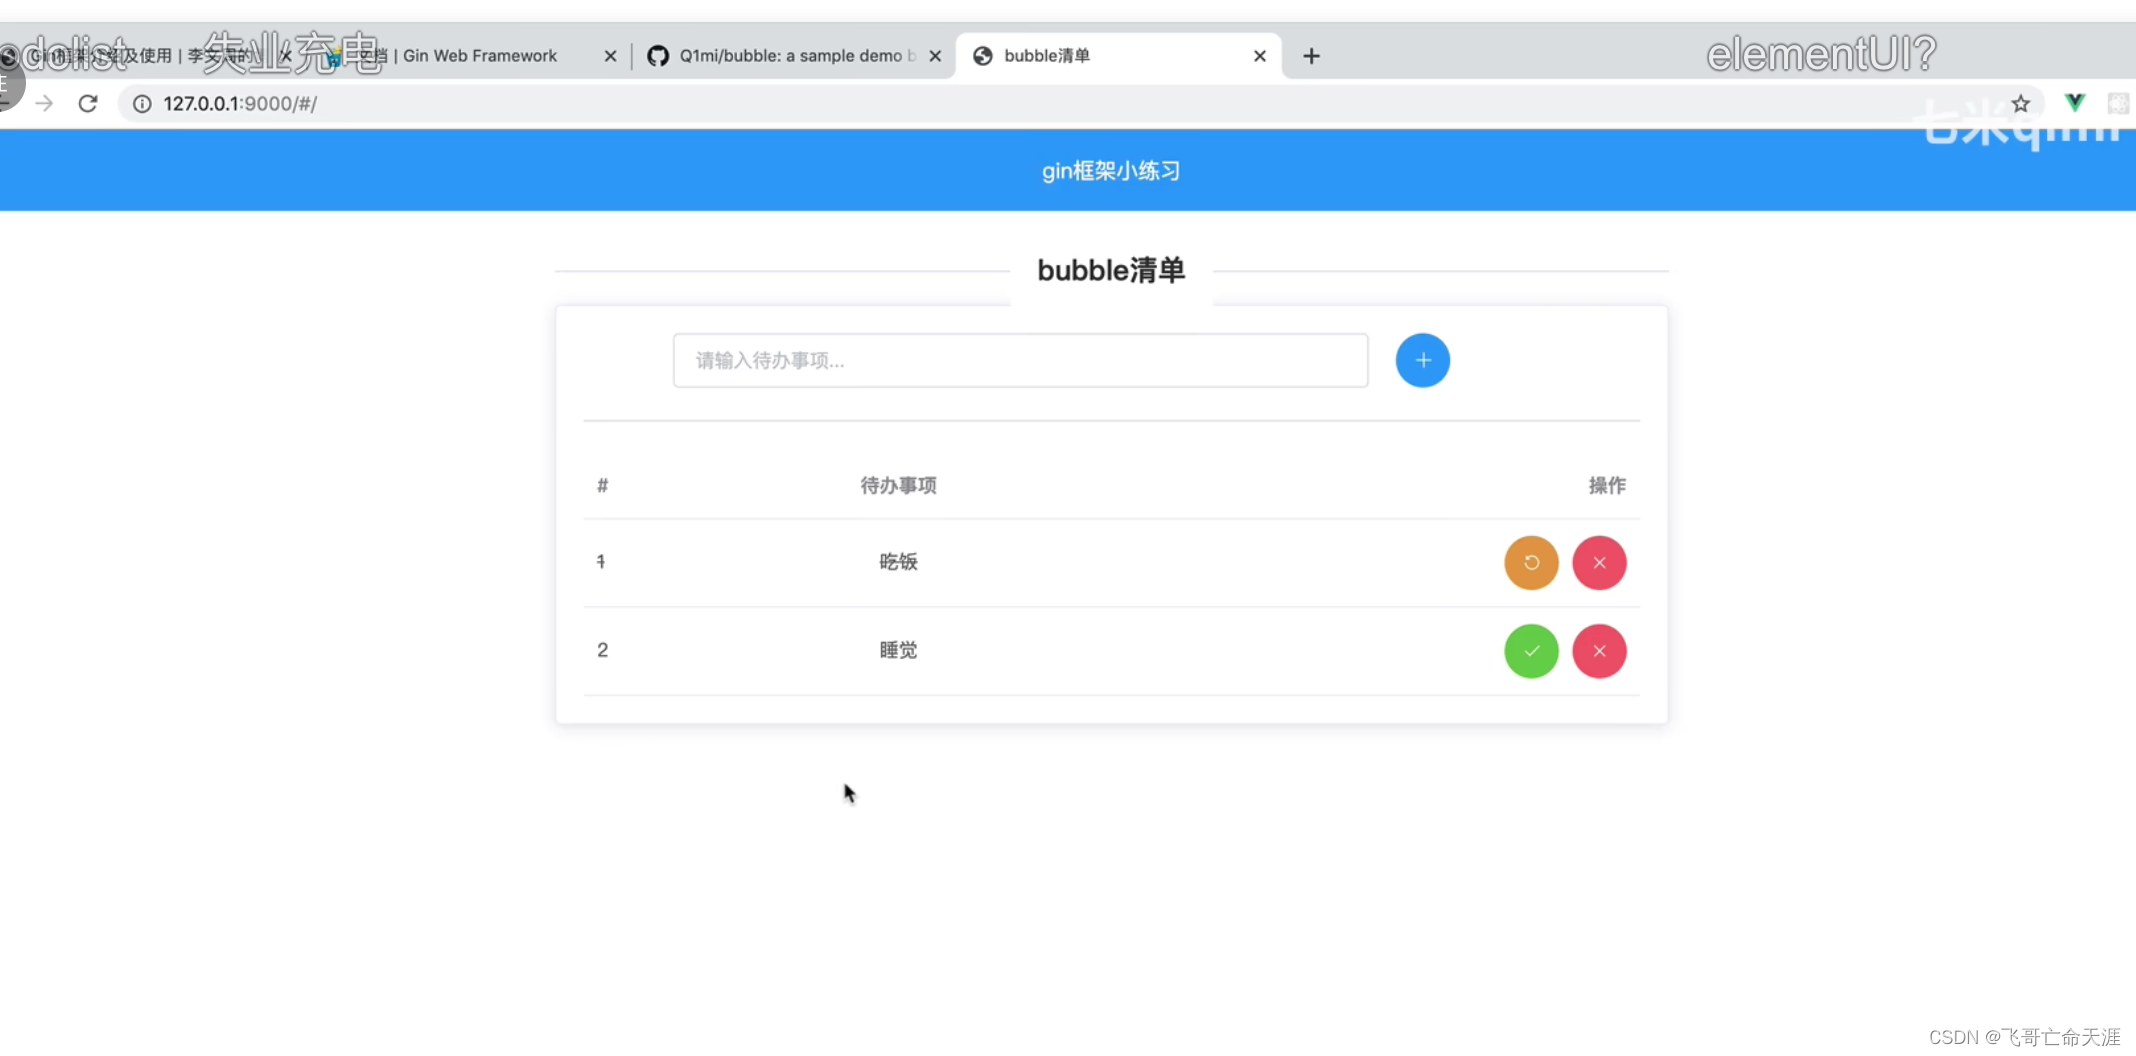Viewport: 2136px width, 1056px height.
Task: Click the 睡觉 todo text
Action: pos(898,650)
